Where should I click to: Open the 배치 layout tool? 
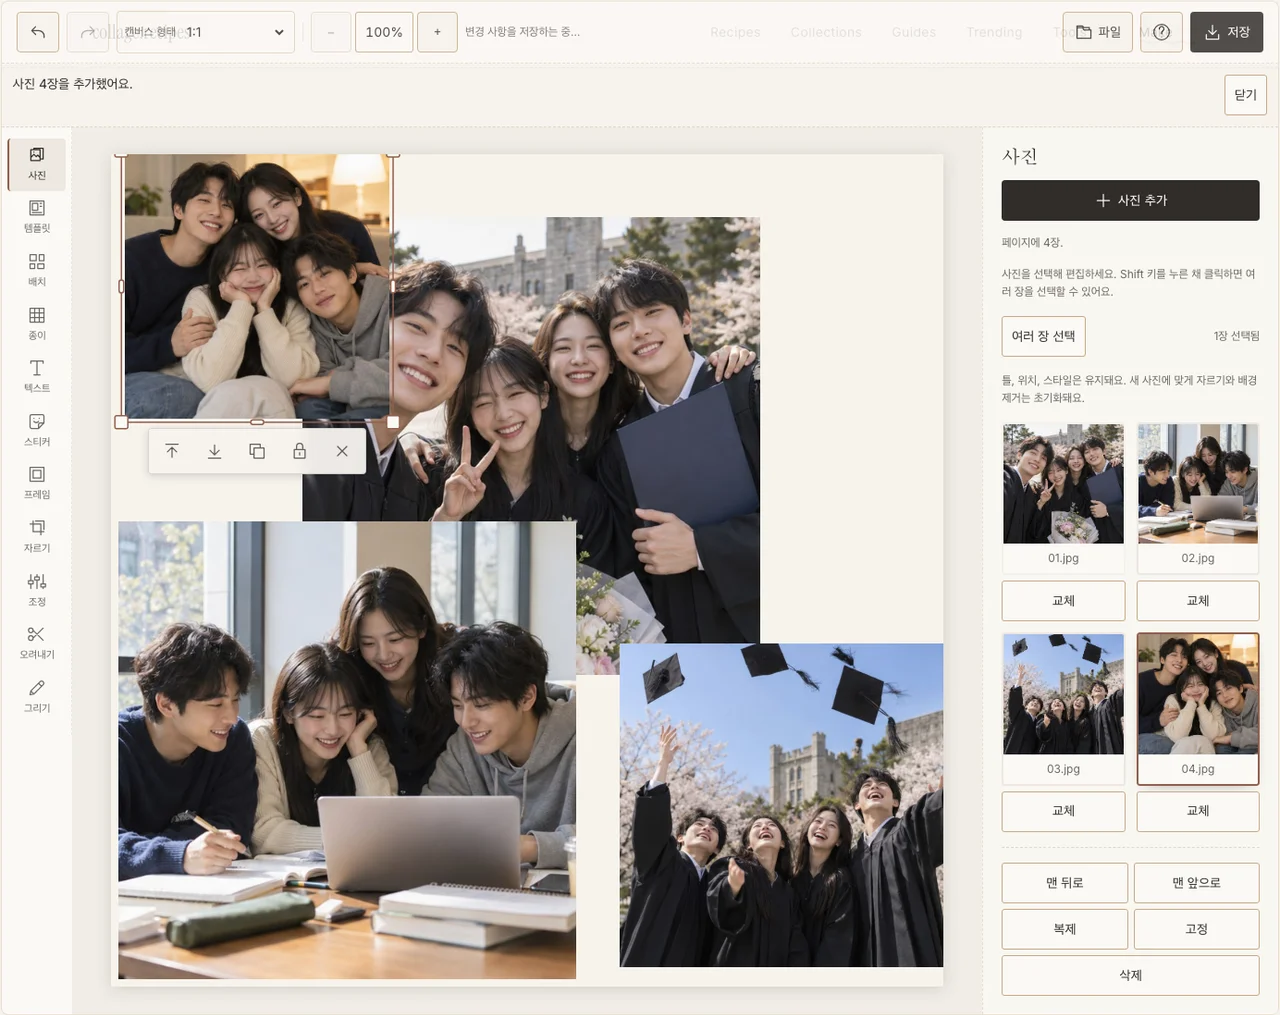pos(37,270)
